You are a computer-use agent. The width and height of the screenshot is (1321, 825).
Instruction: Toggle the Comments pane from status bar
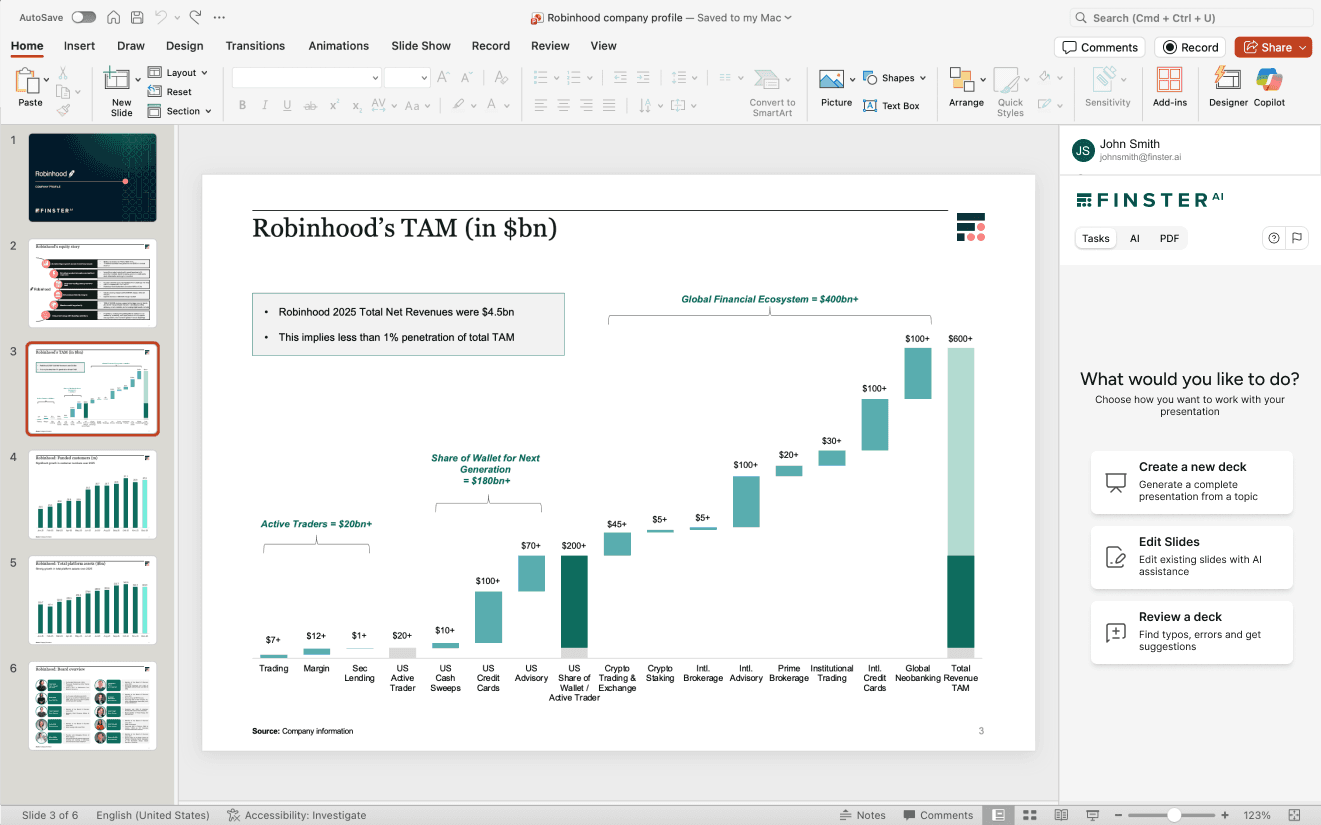(x=936, y=815)
